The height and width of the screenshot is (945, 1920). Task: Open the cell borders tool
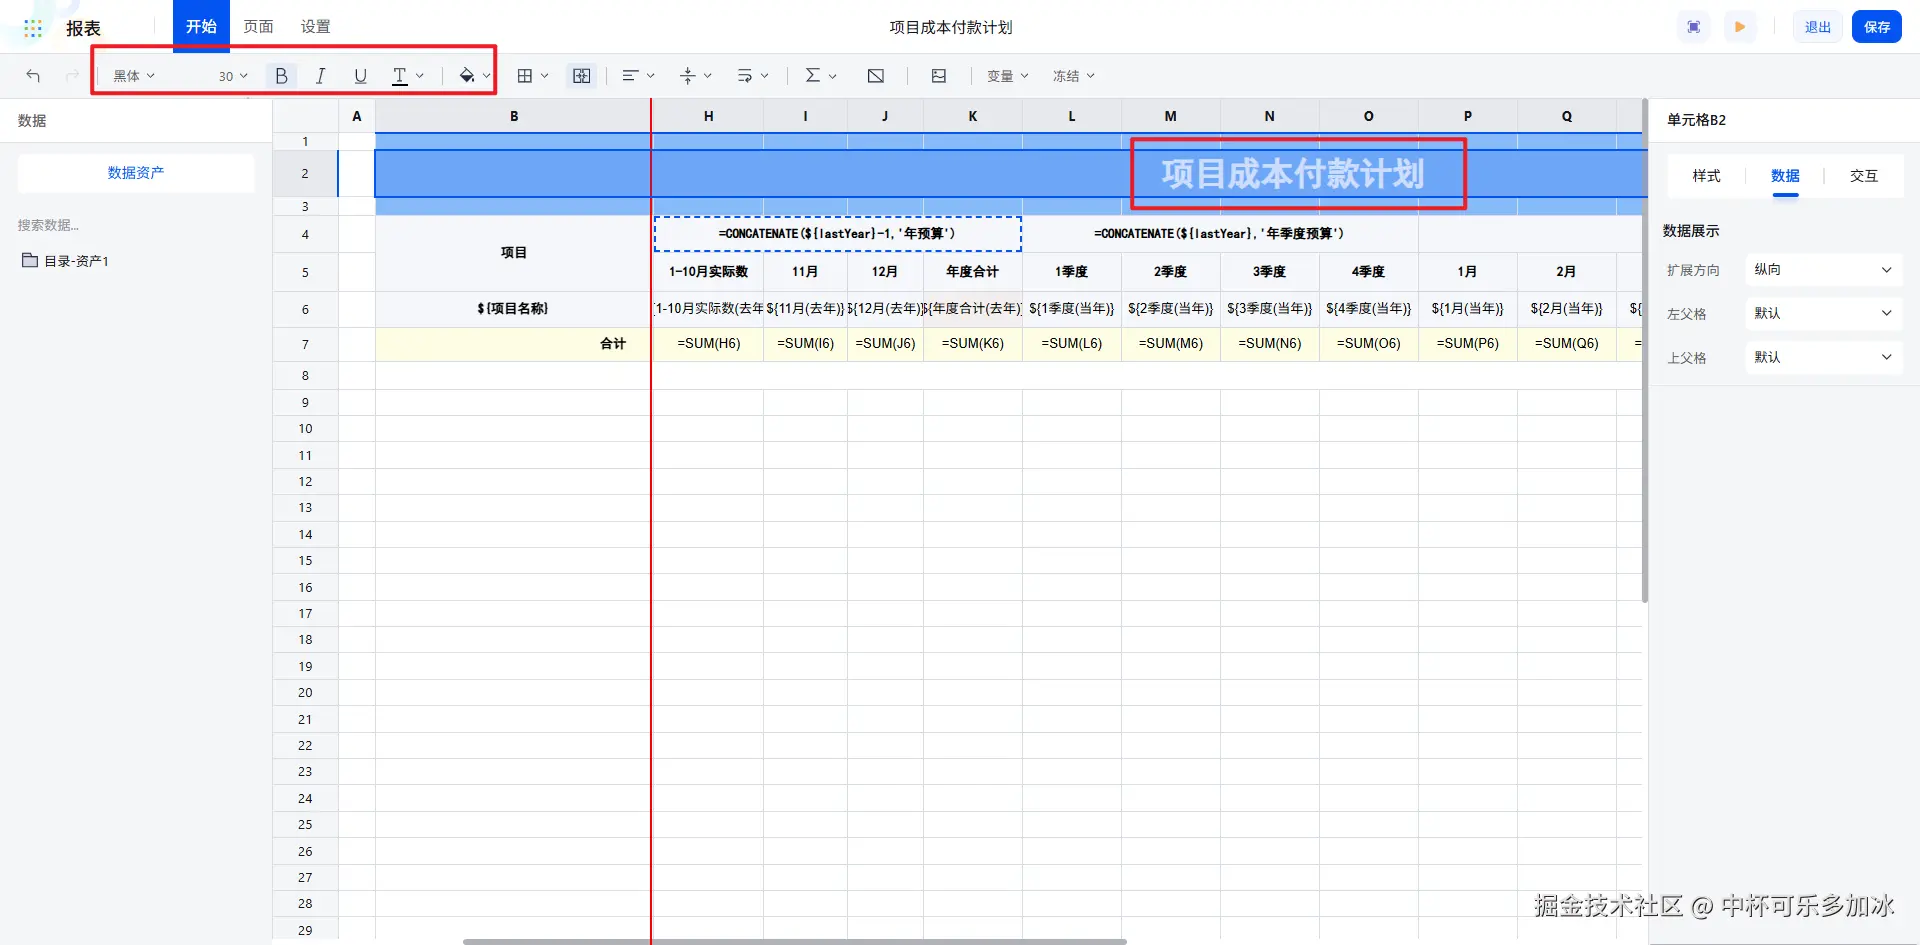coord(525,76)
